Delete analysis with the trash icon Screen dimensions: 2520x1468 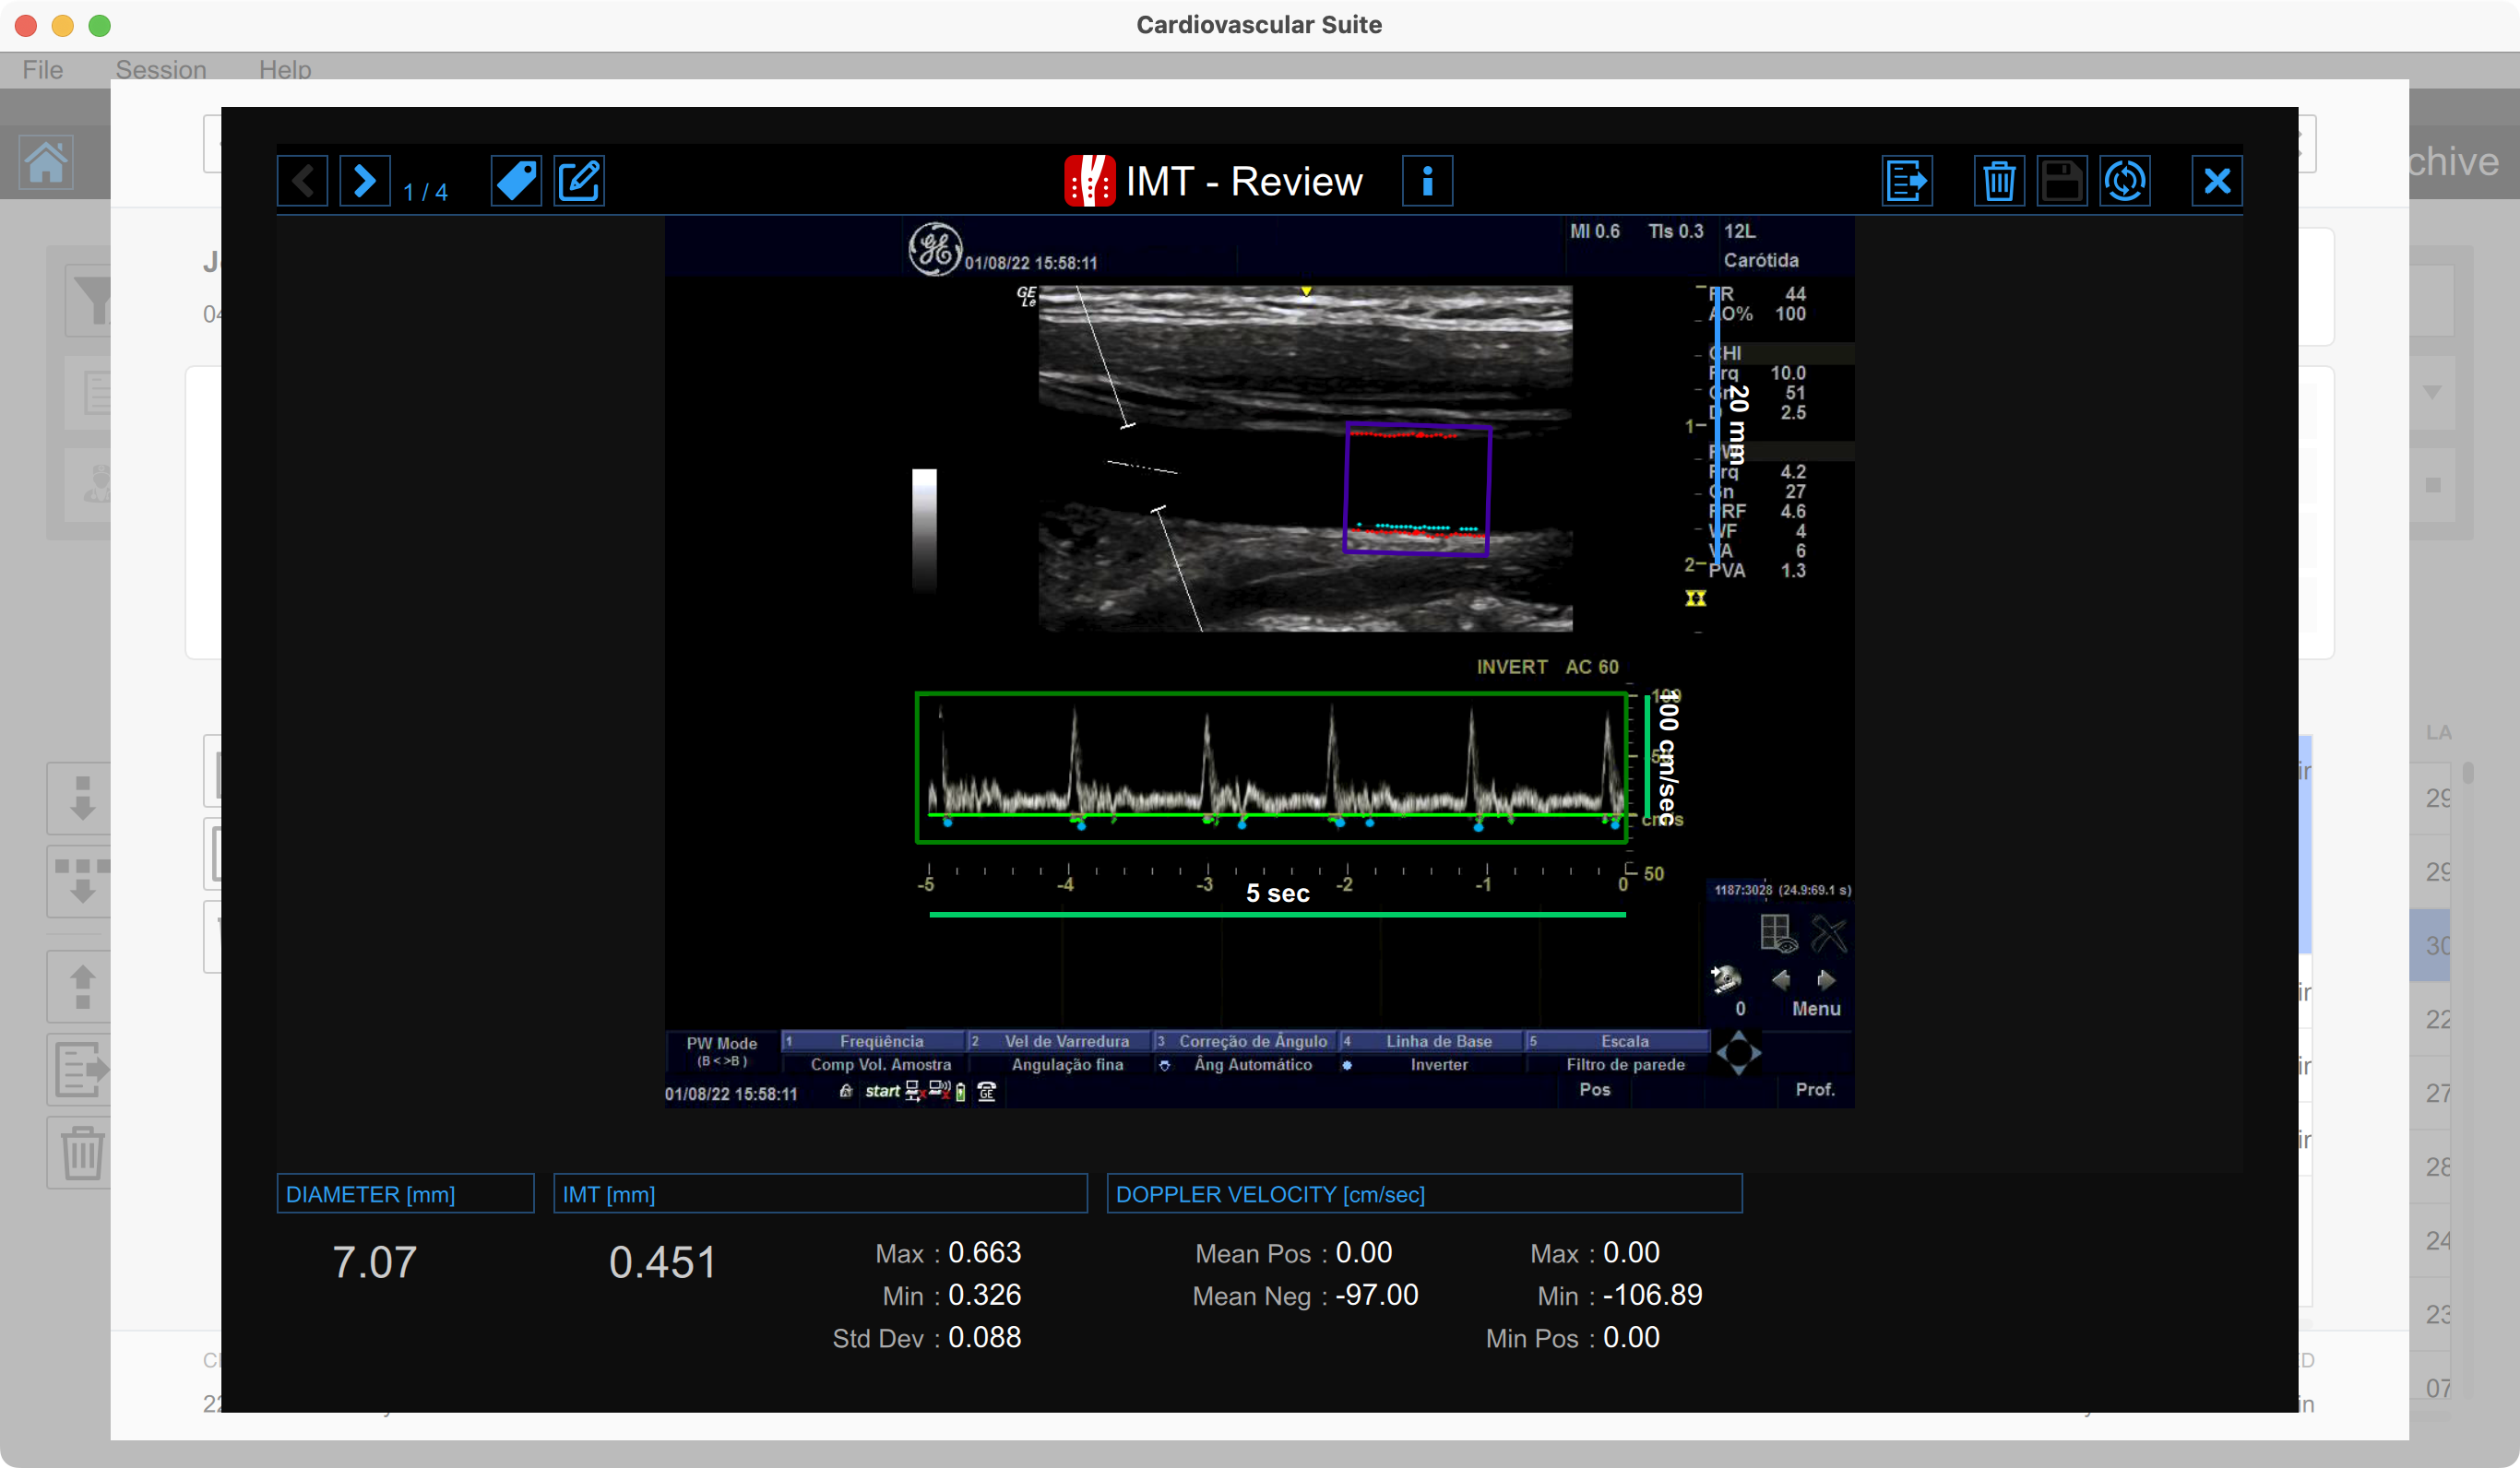coord(1998,181)
